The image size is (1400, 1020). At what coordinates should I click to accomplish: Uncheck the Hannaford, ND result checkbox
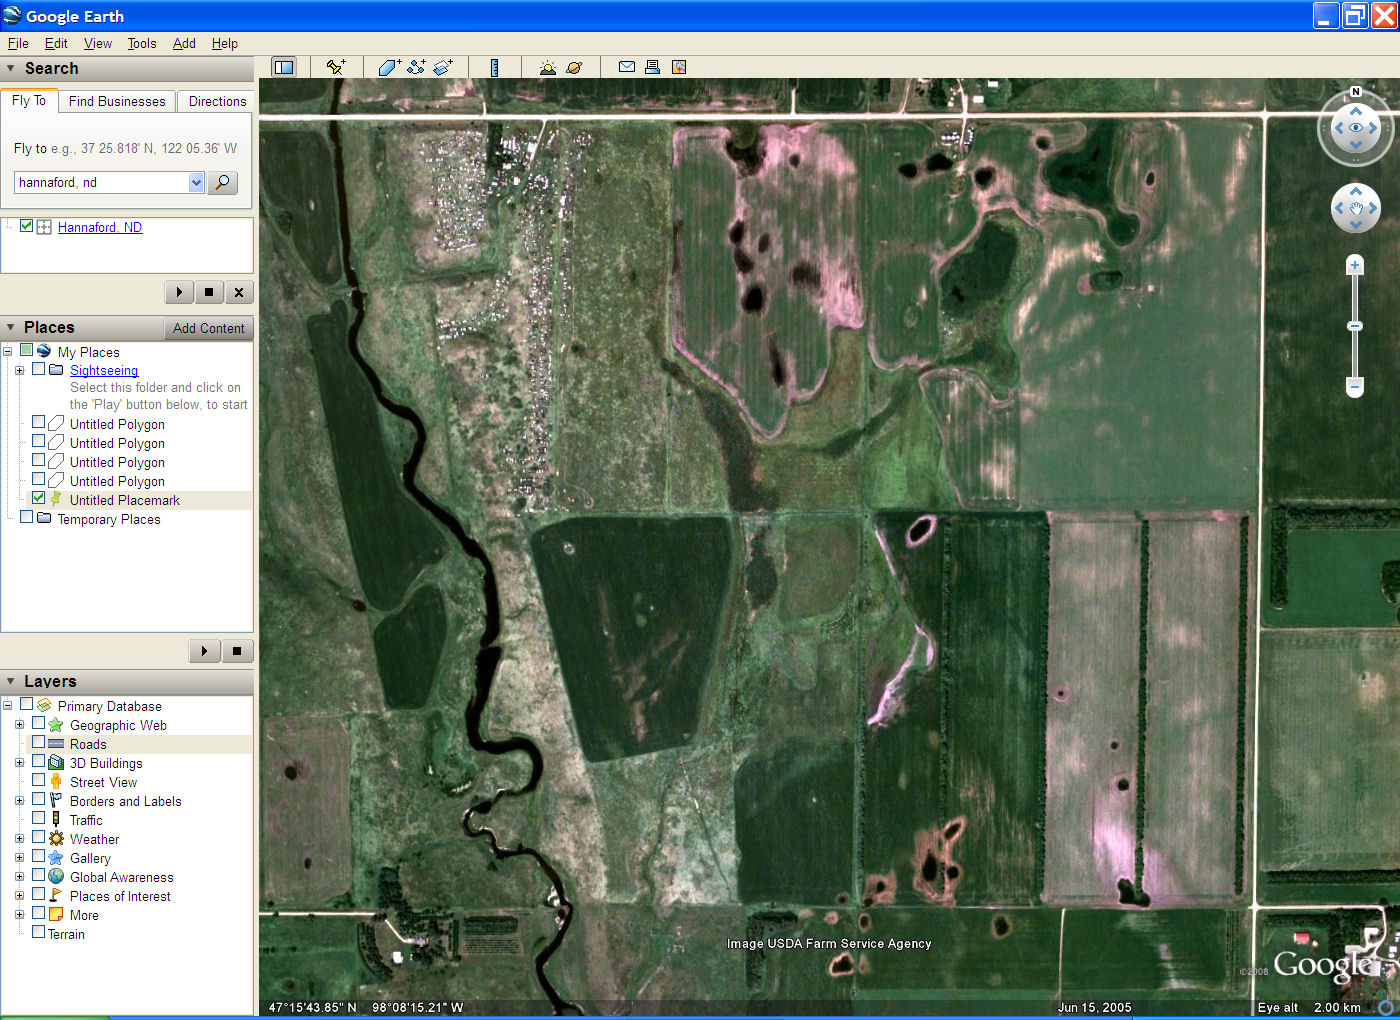point(26,226)
